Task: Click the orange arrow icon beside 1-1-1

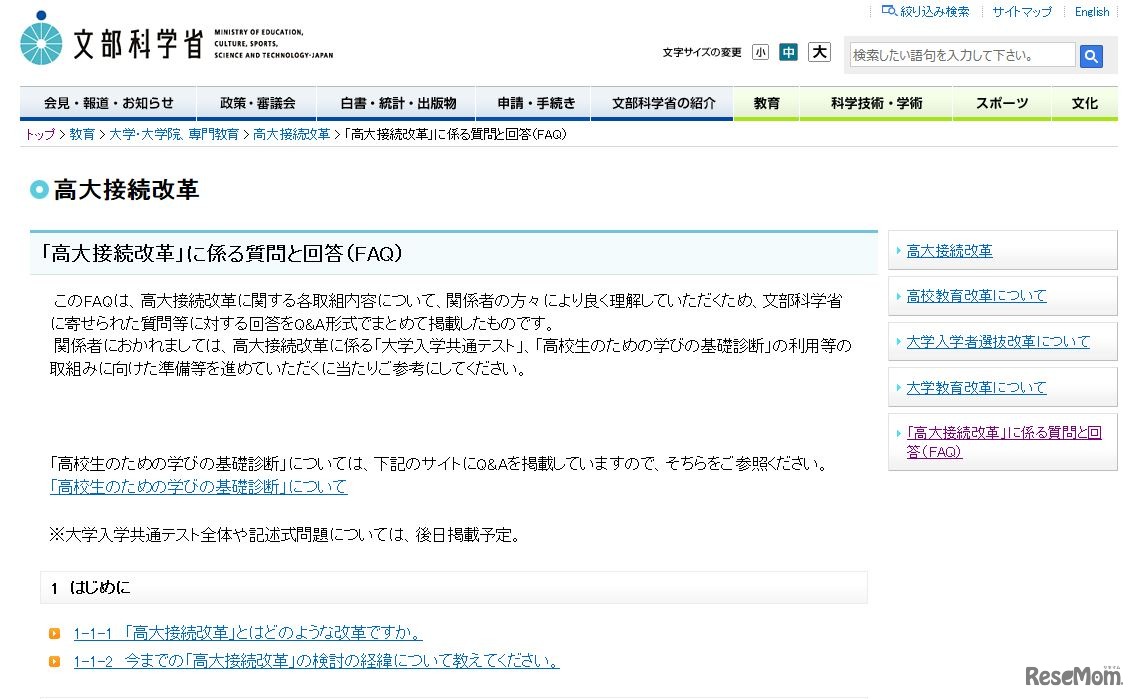Action: pos(54,633)
